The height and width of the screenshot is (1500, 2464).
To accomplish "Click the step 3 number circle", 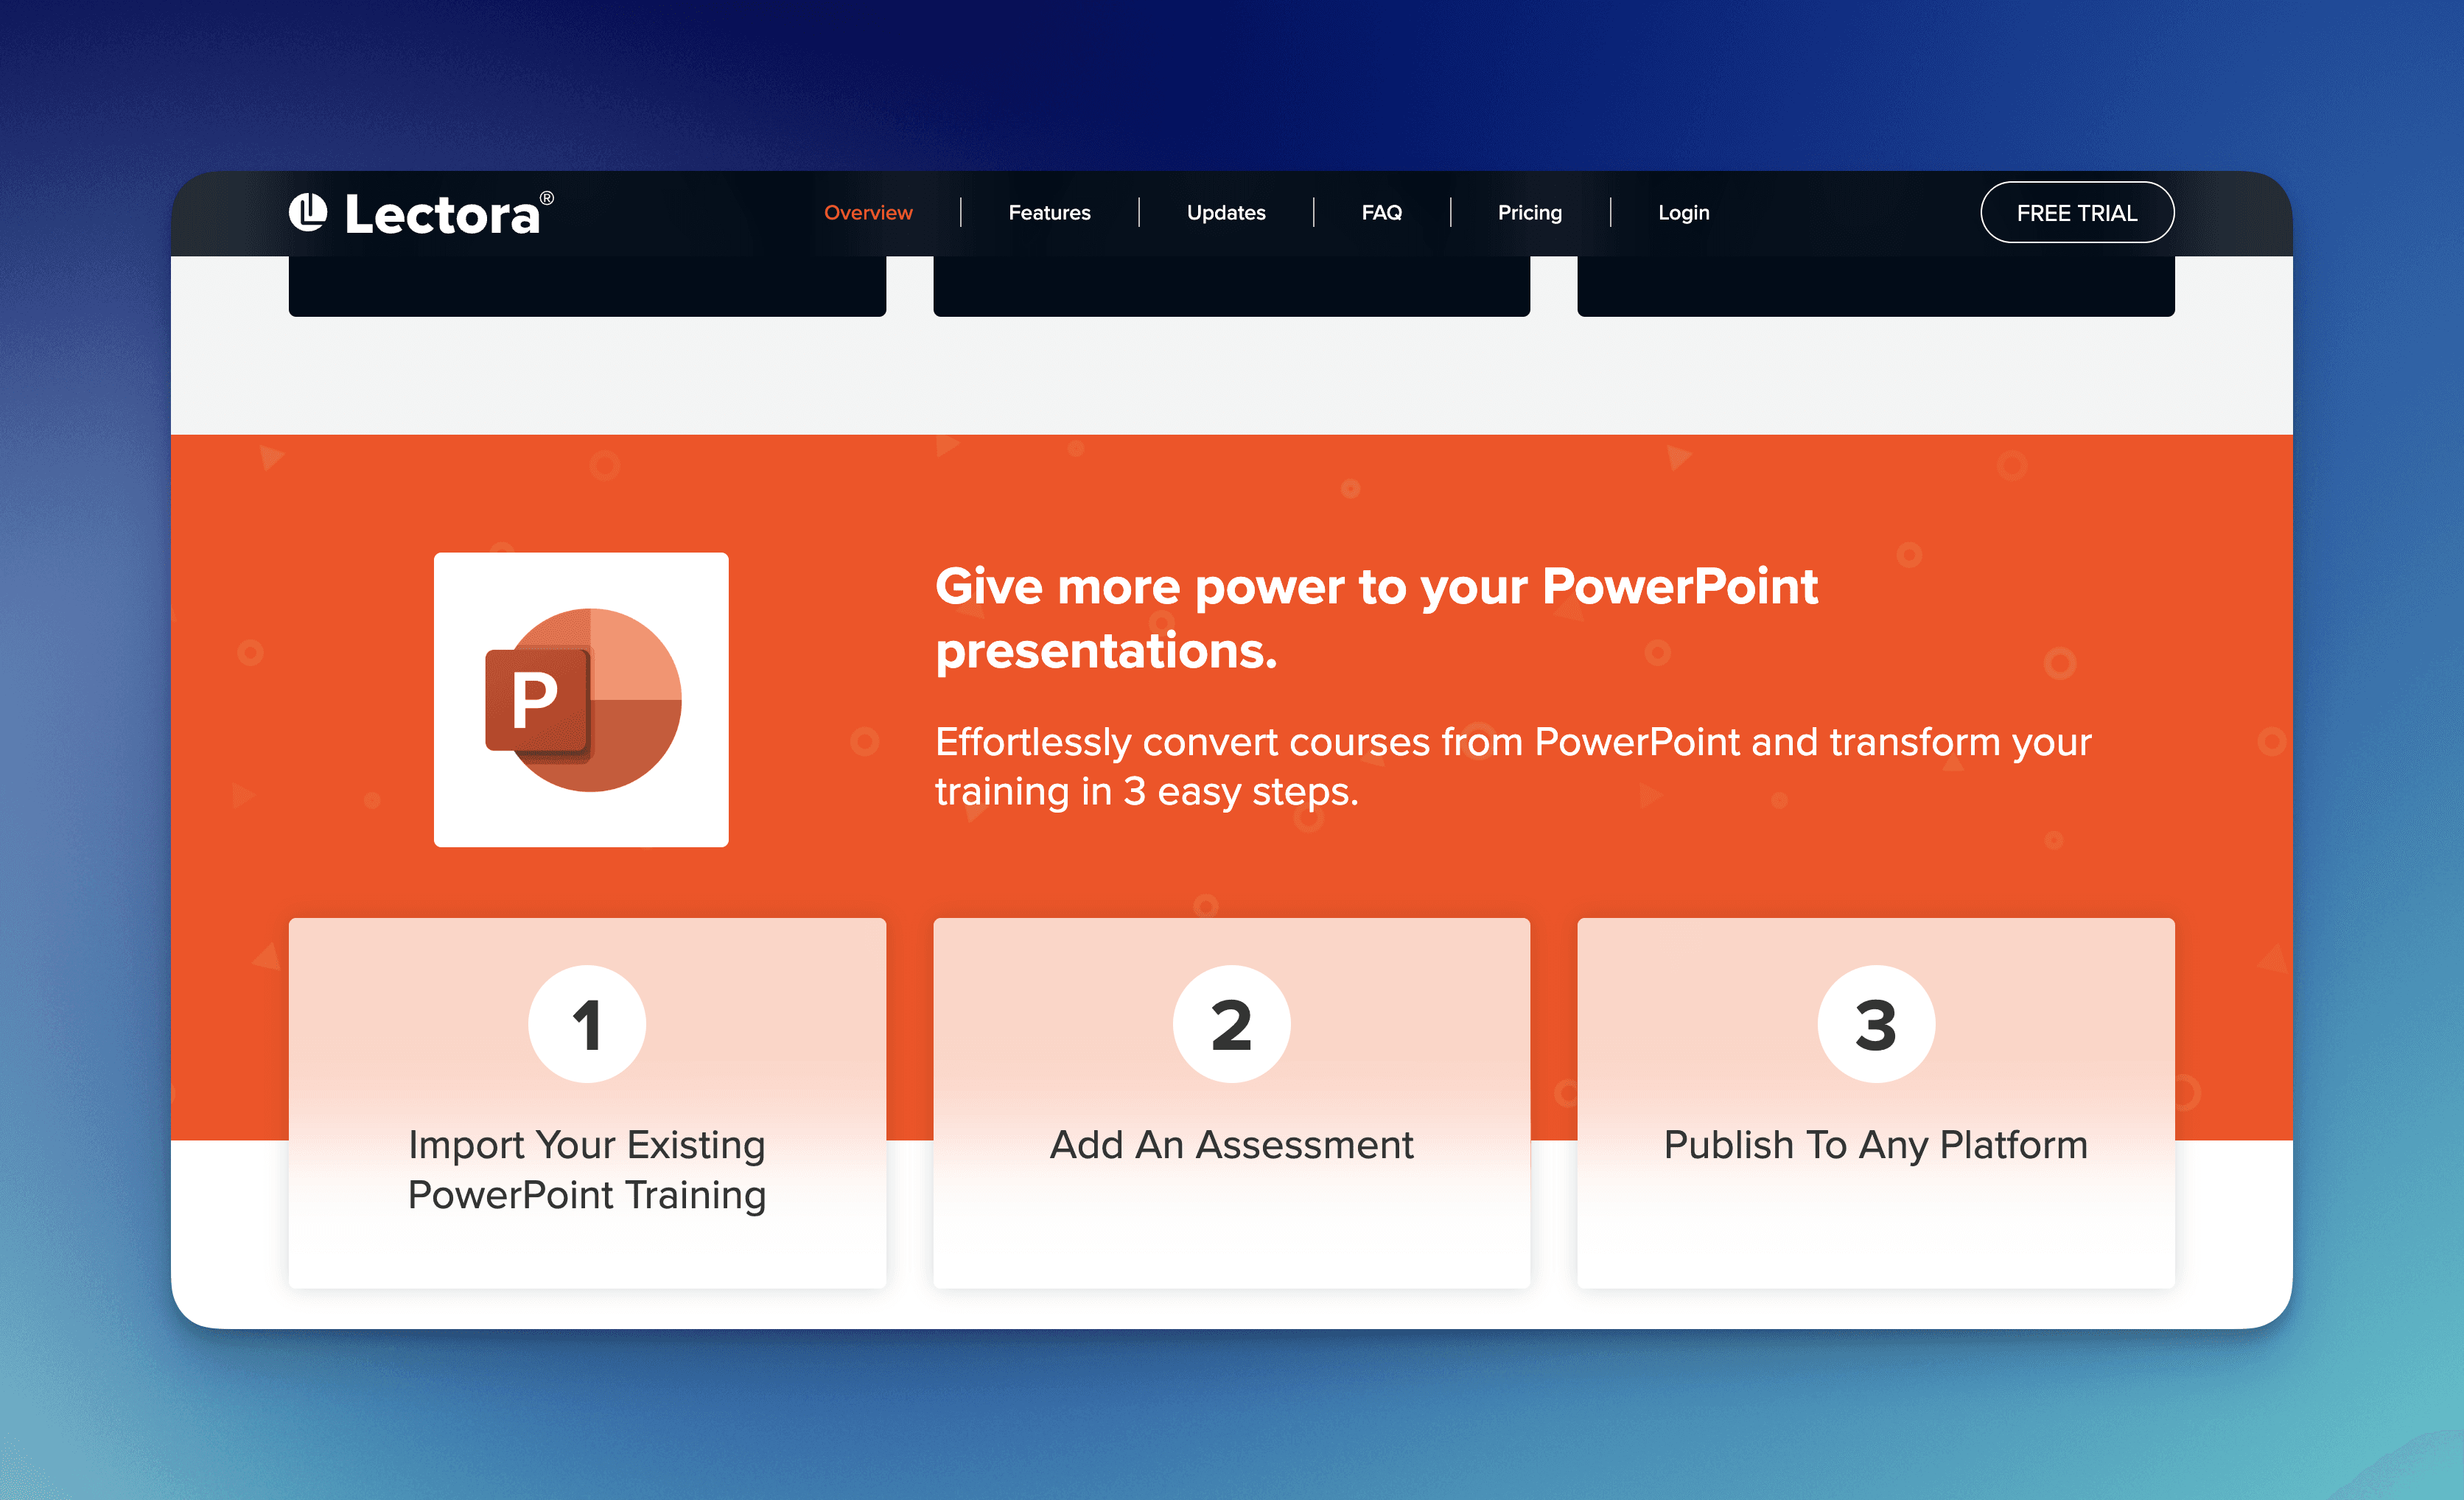I will click(1876, 1024).
